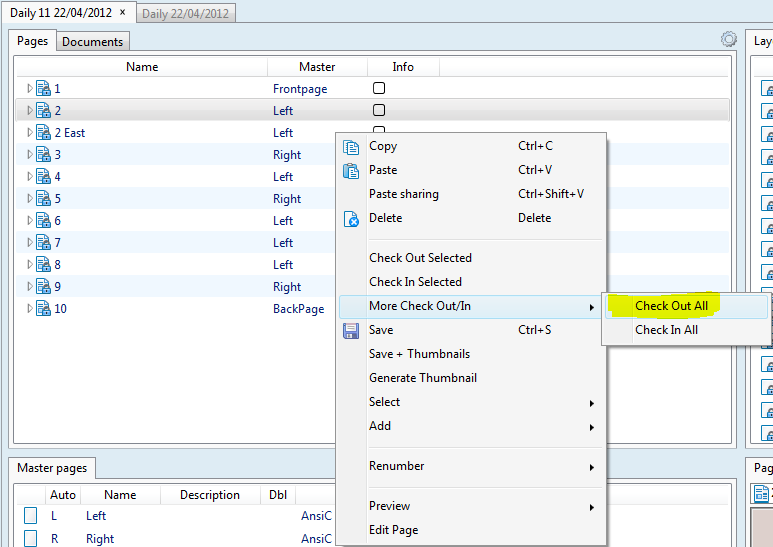Expand page 10 tree row

coord(30,308)
